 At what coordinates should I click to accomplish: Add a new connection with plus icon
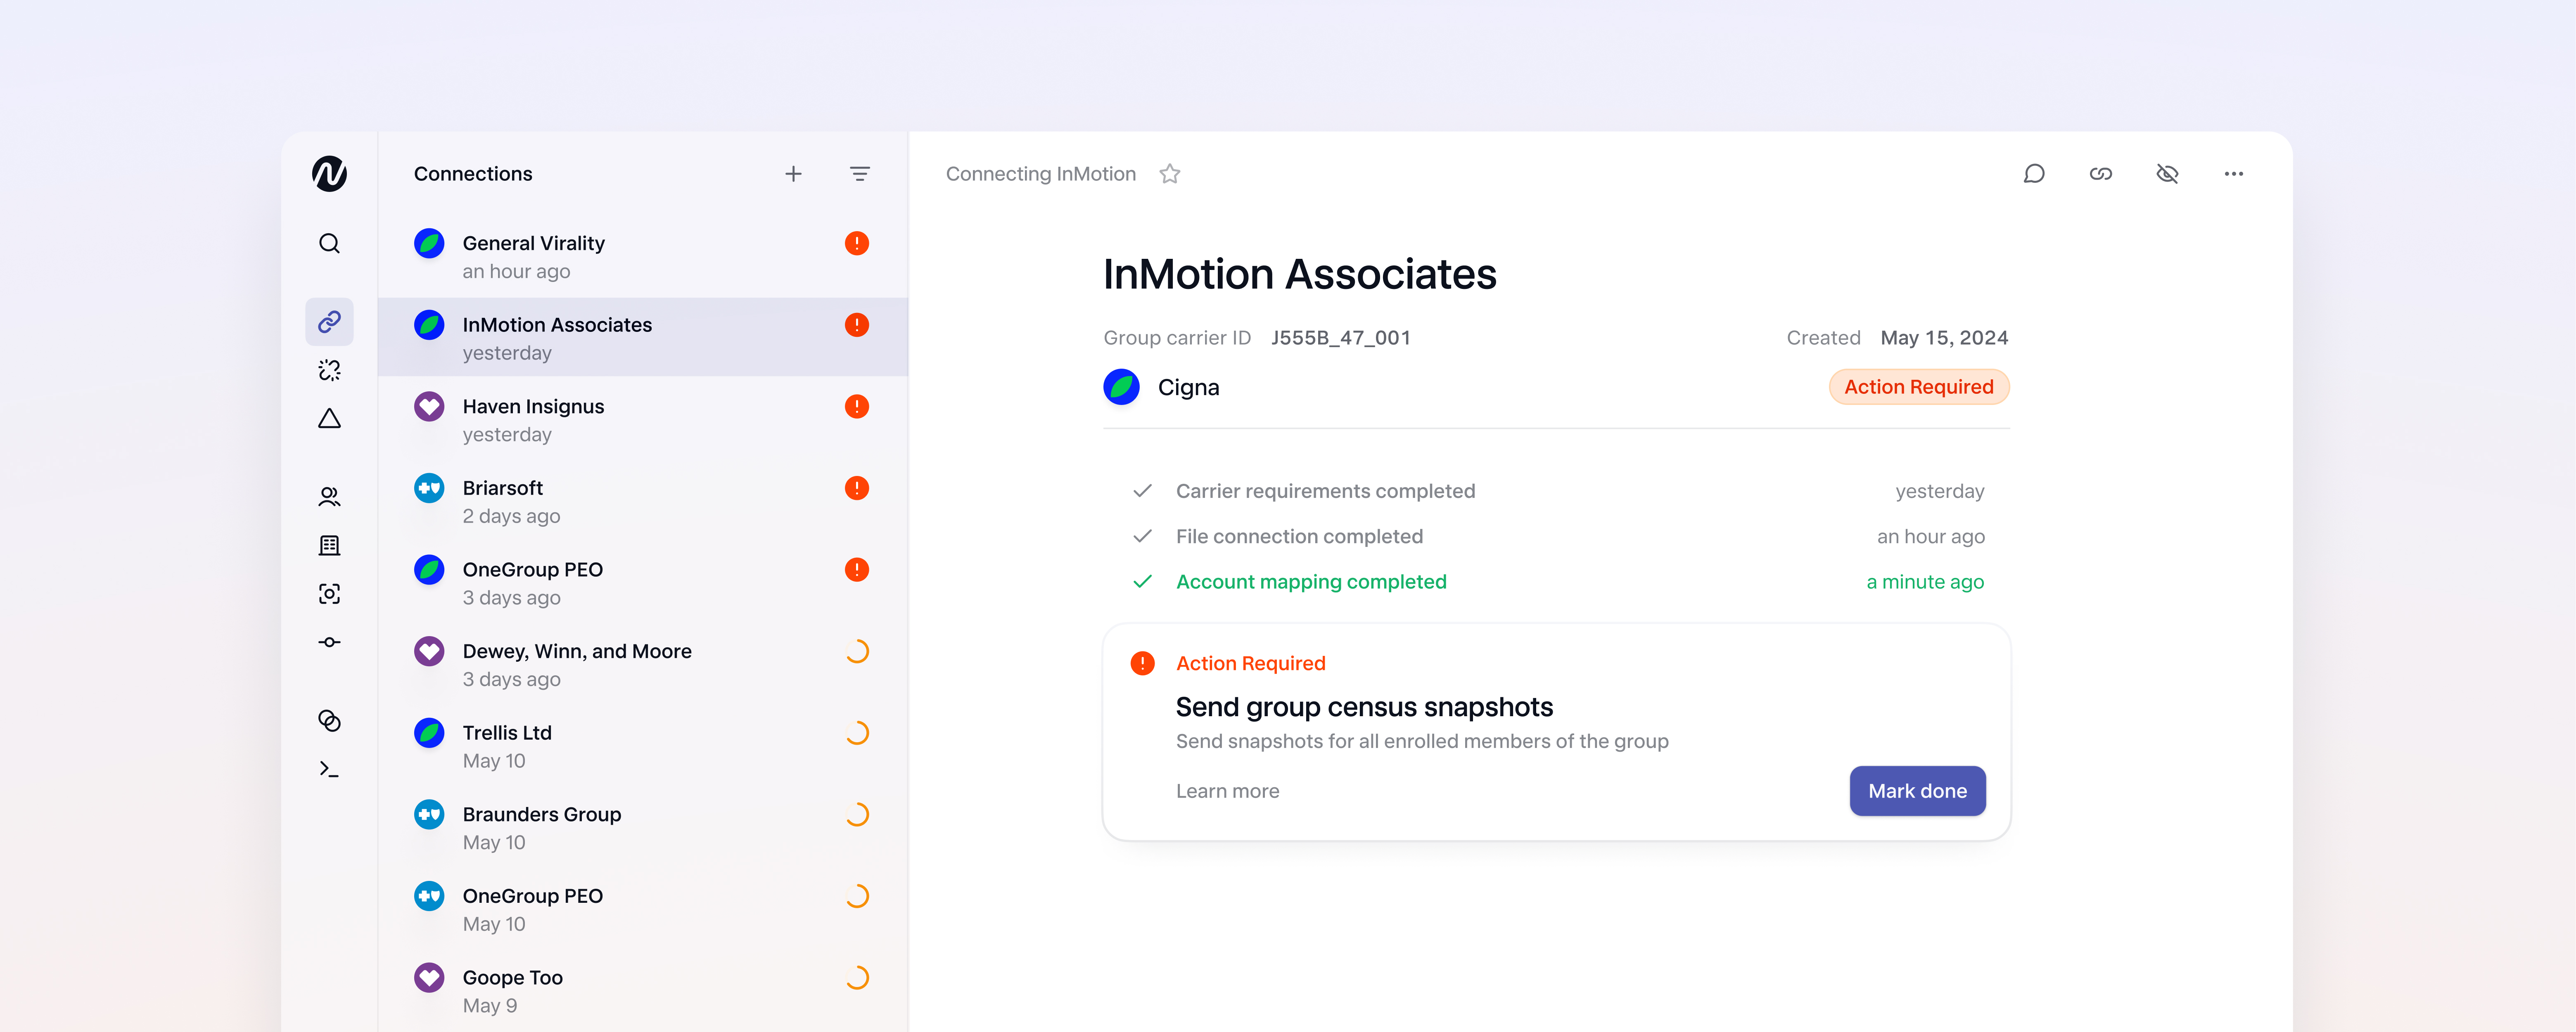coord(793,174)
